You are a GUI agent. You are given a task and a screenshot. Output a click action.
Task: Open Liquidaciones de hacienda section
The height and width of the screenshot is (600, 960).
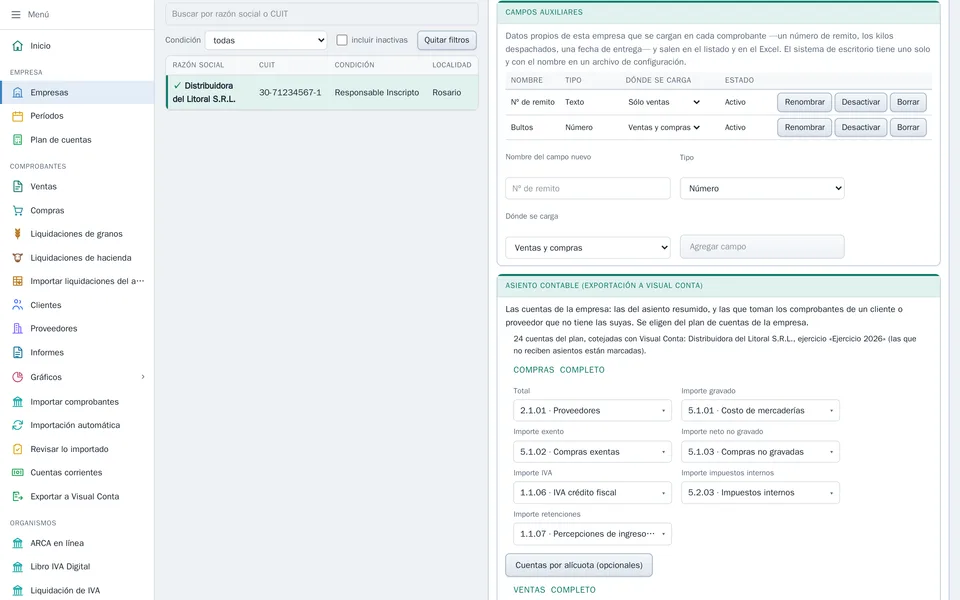[77, 258]
